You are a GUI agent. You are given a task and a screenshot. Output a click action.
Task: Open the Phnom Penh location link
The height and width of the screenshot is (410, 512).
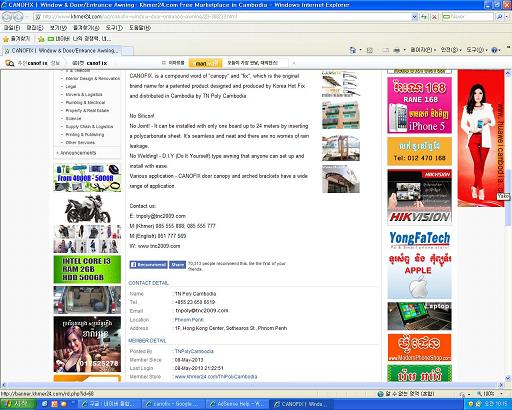(189, 320)
